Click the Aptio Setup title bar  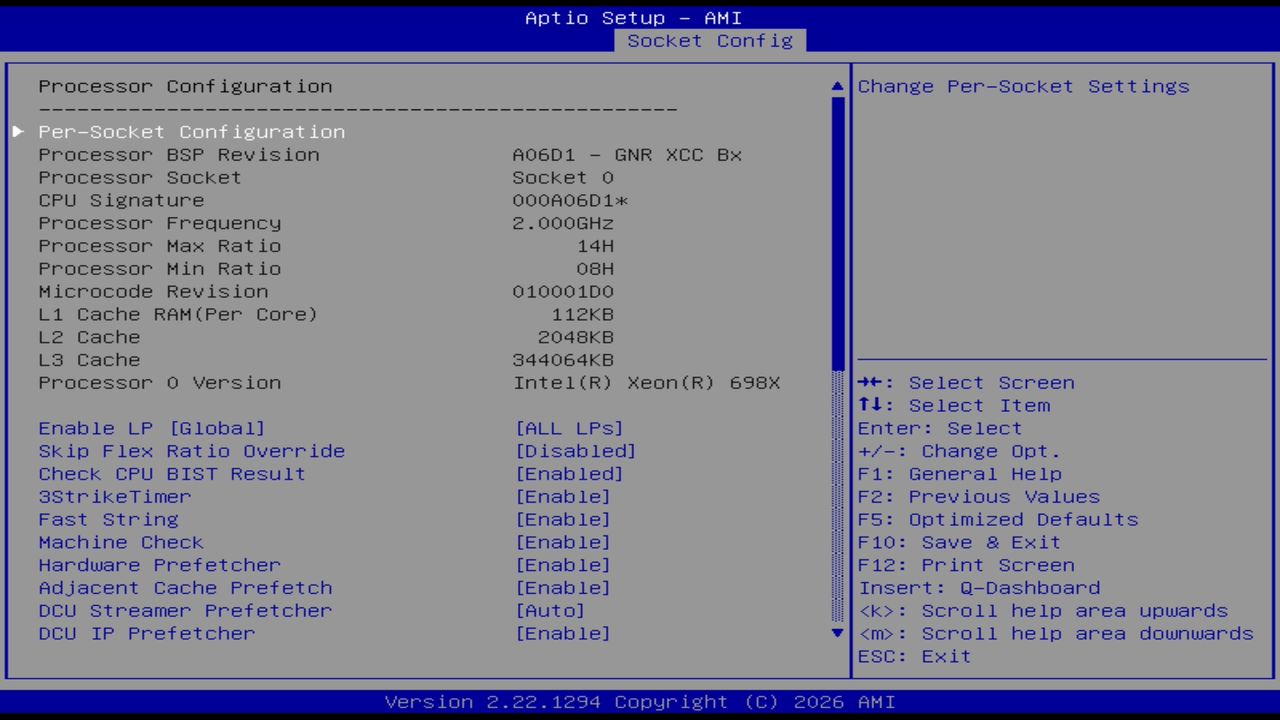click(634, 17)
